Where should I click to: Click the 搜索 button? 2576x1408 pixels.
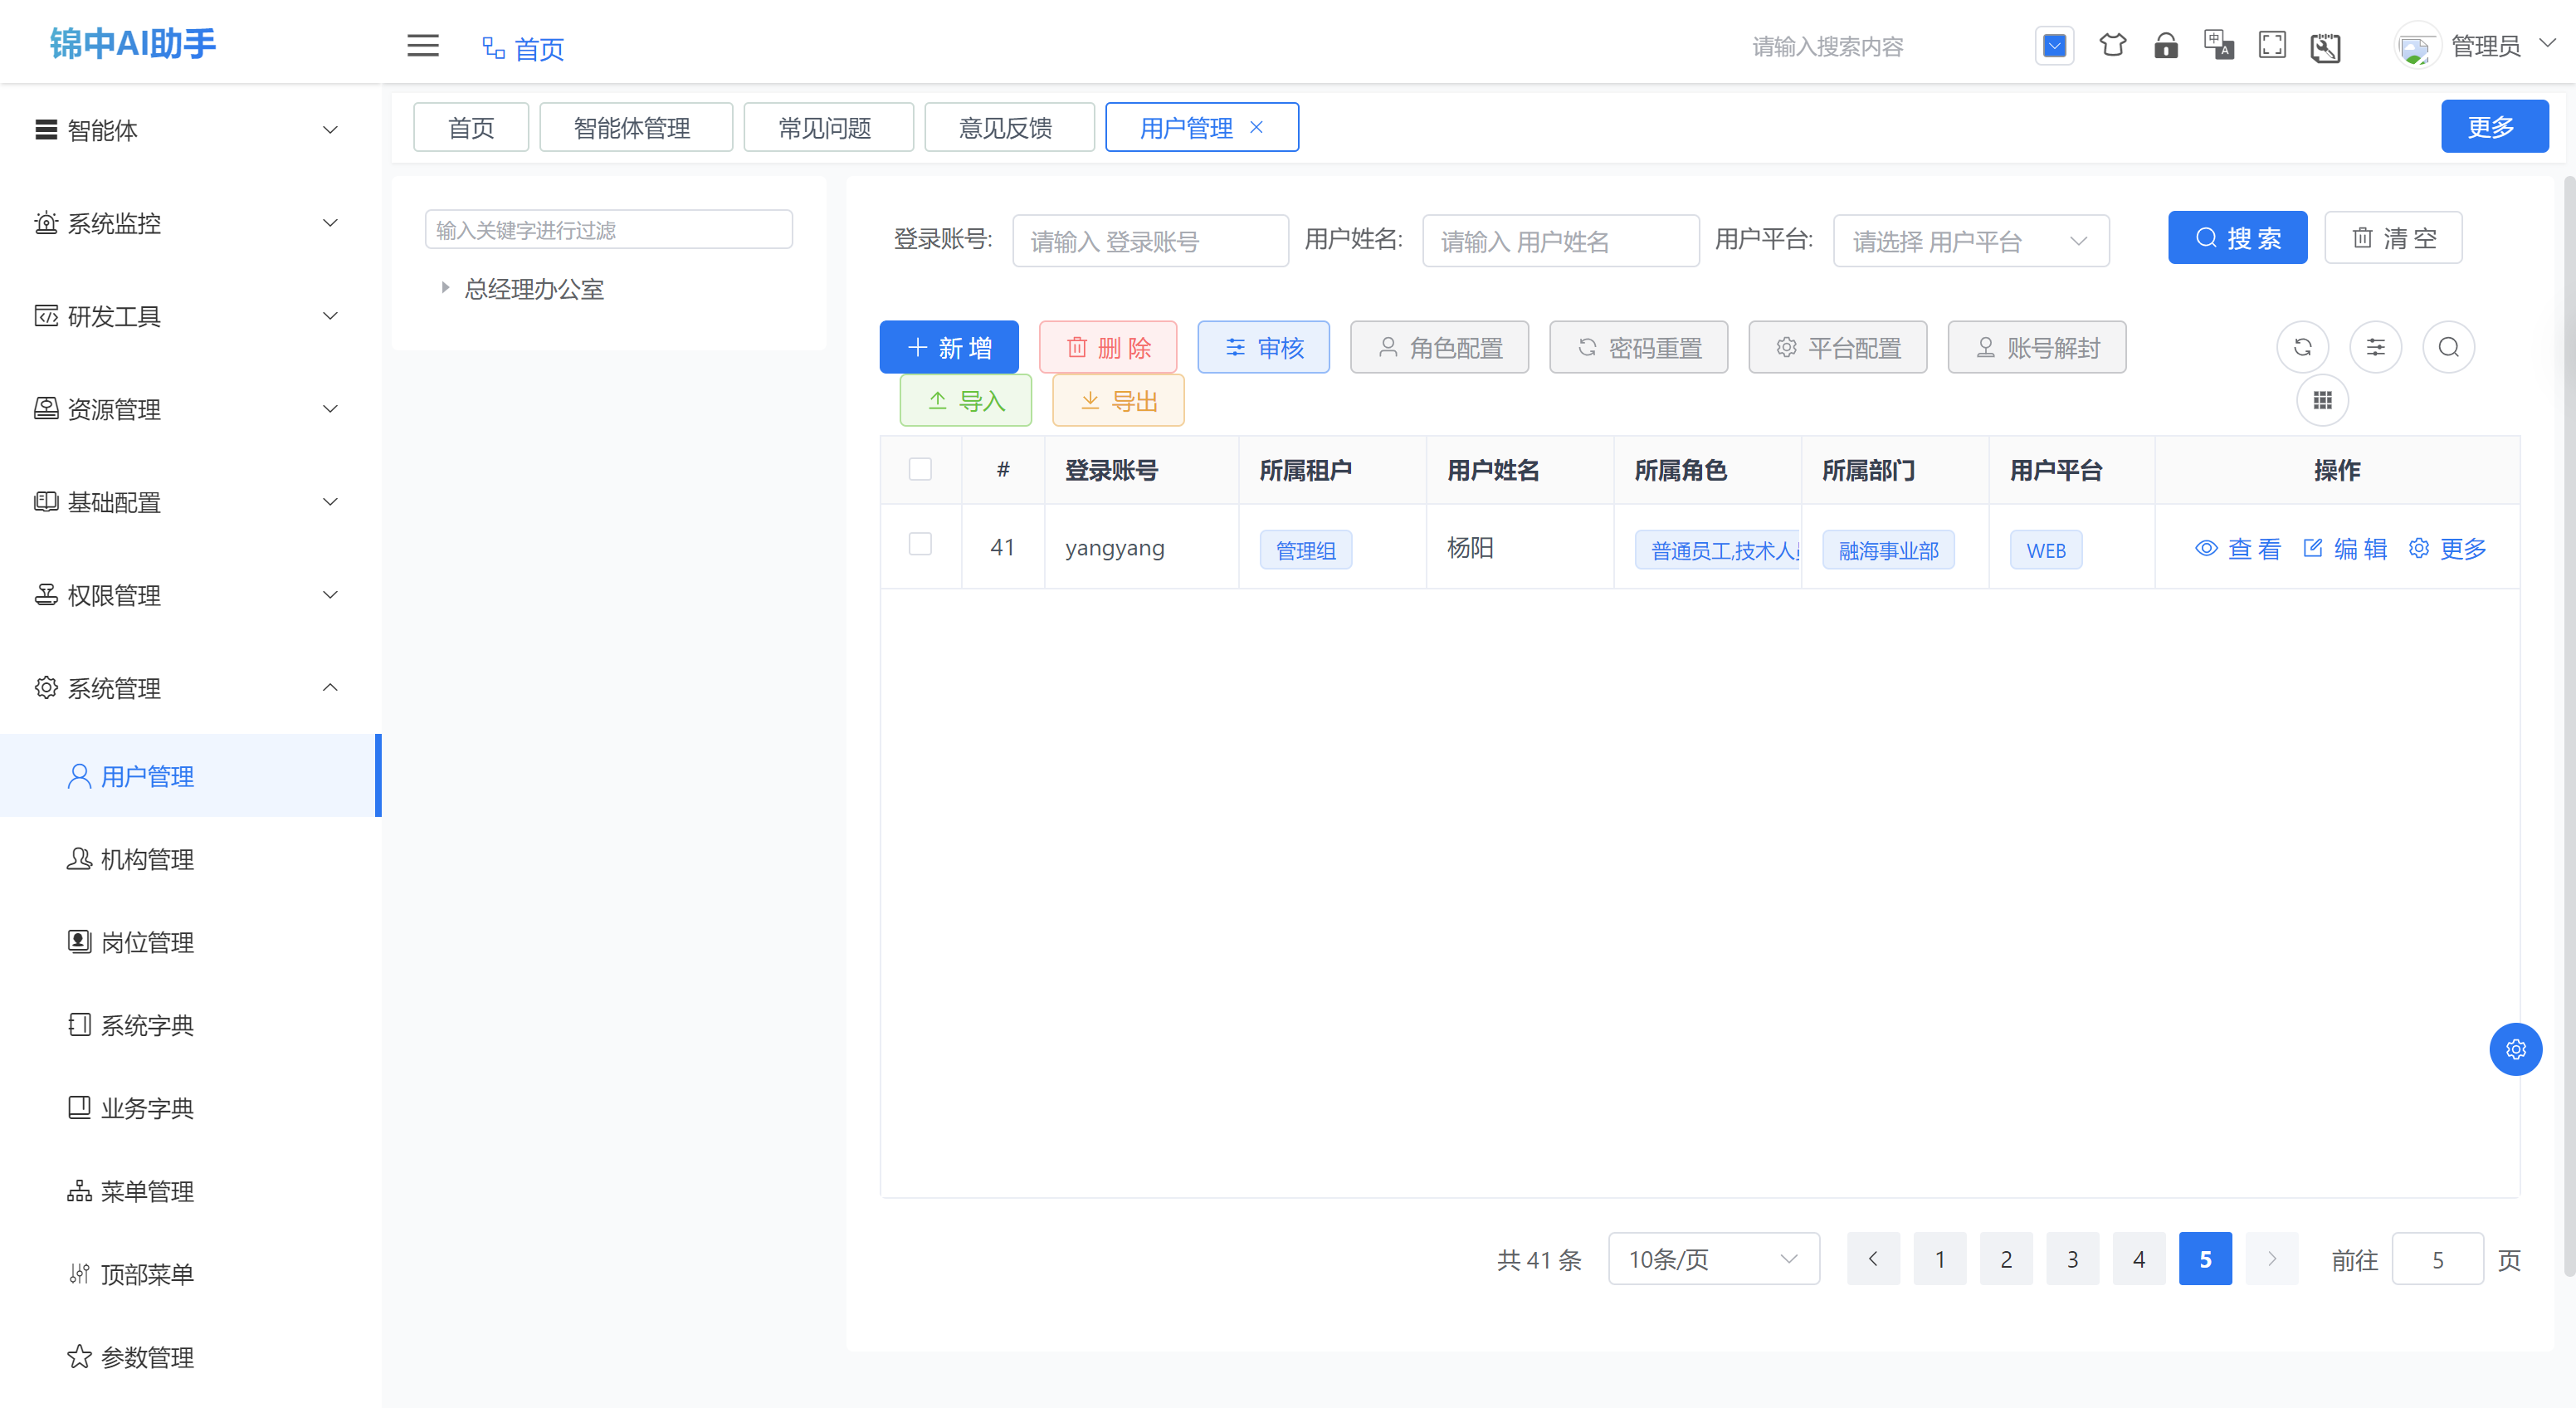click(2236, 238)
